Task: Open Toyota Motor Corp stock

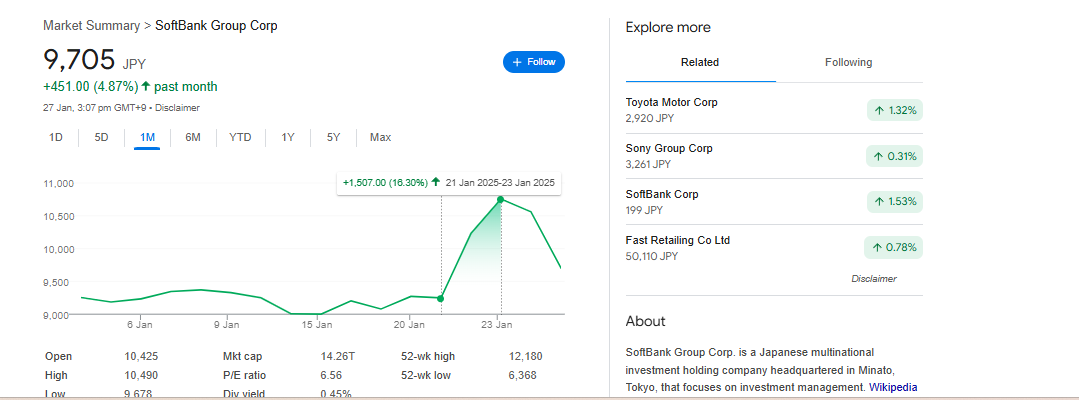Action: pyautogui.click(x=774, y=110)
